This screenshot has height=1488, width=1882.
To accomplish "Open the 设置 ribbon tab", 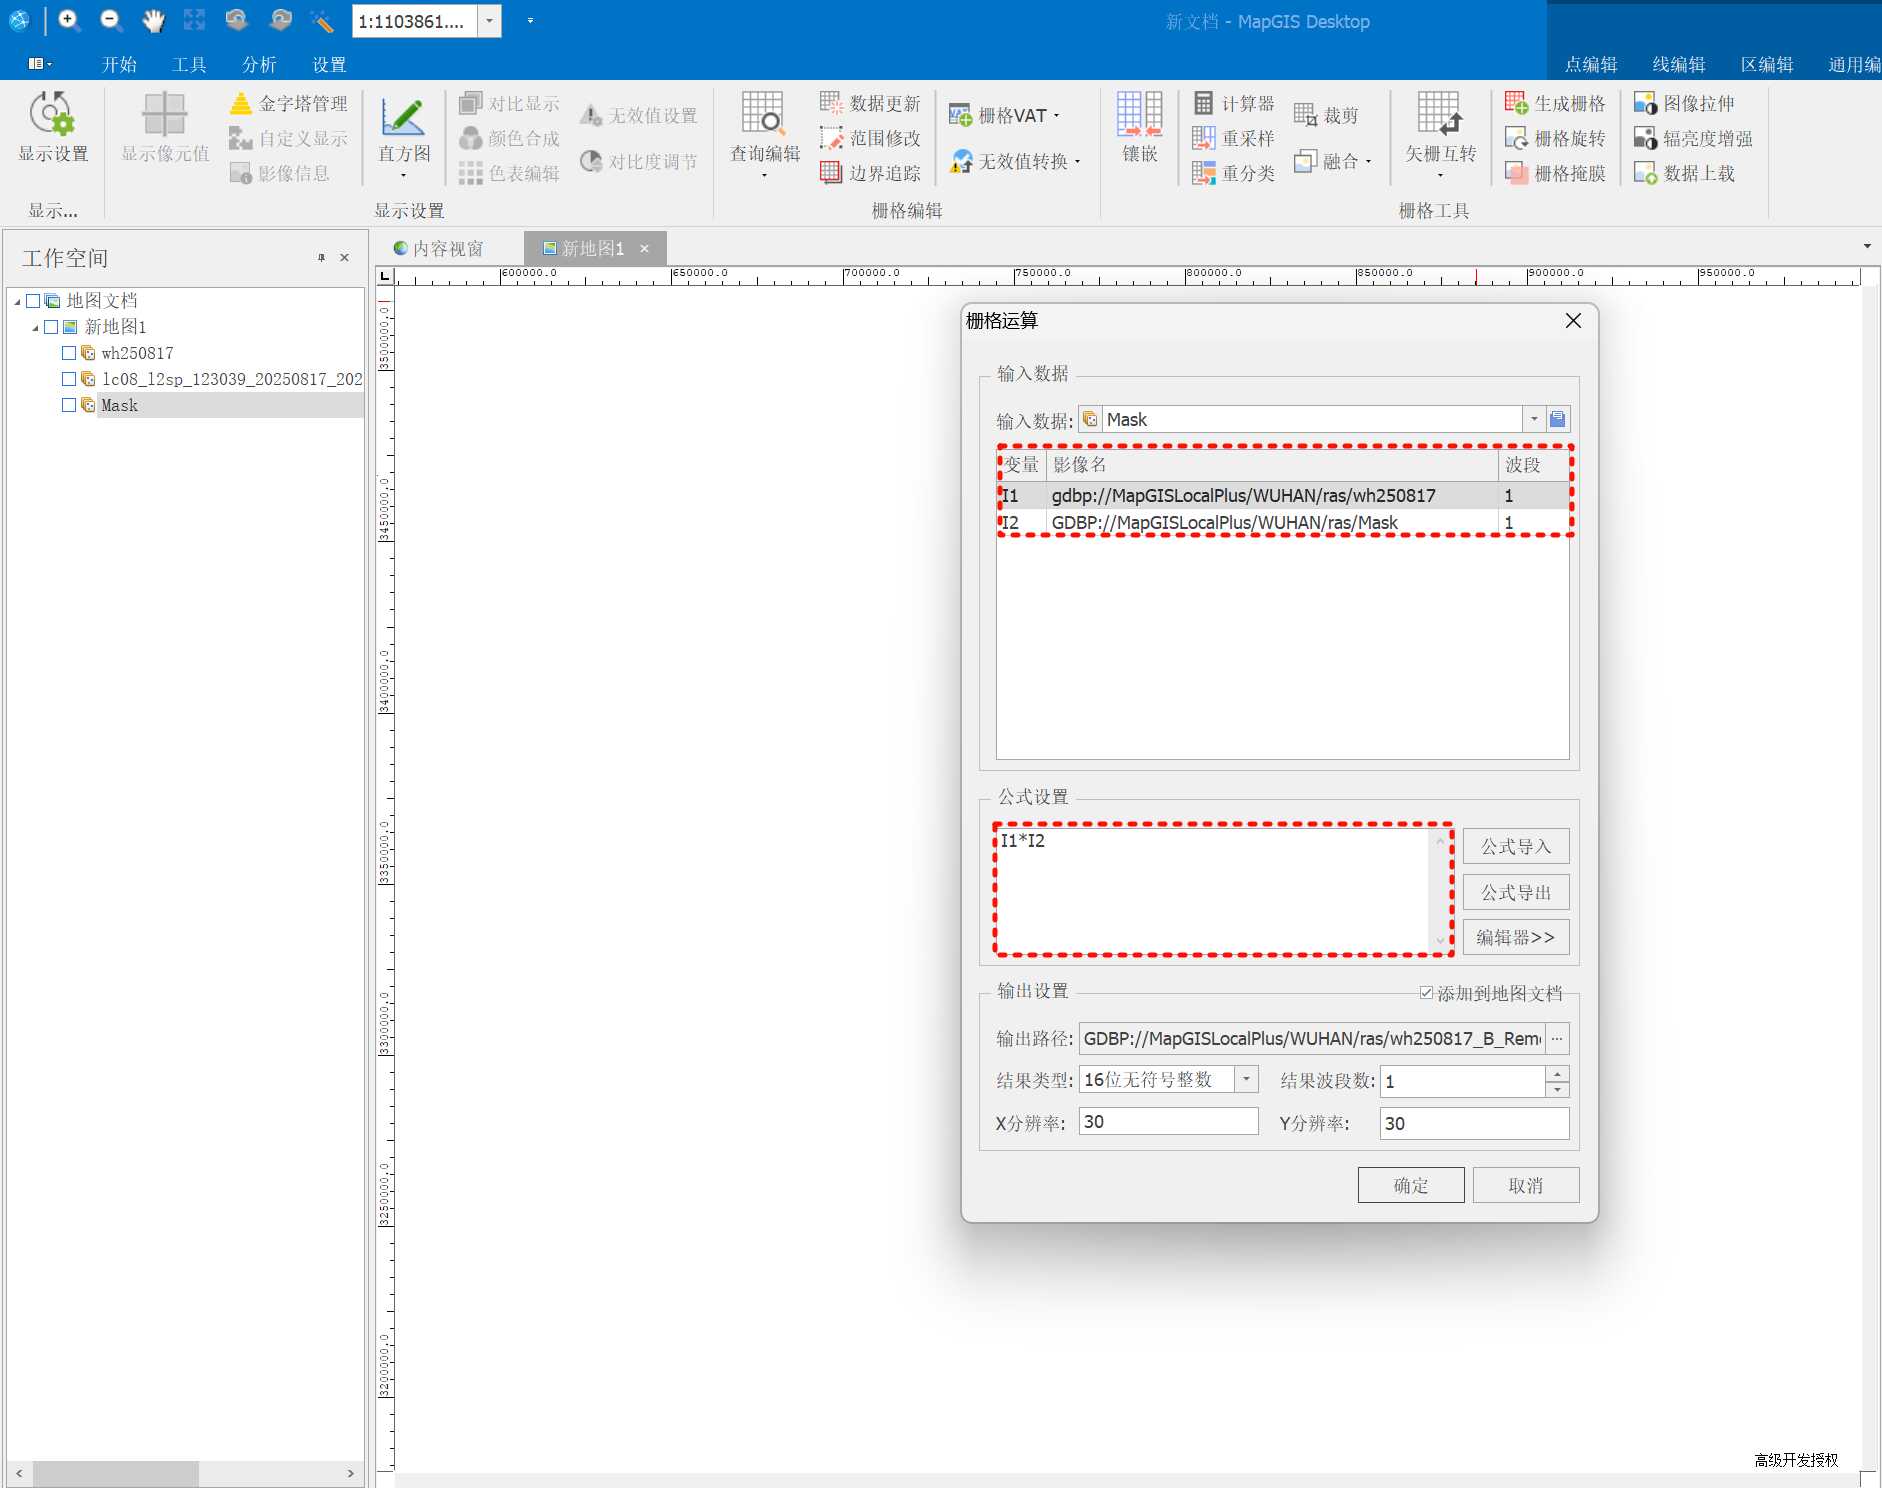I will [329, 64].
